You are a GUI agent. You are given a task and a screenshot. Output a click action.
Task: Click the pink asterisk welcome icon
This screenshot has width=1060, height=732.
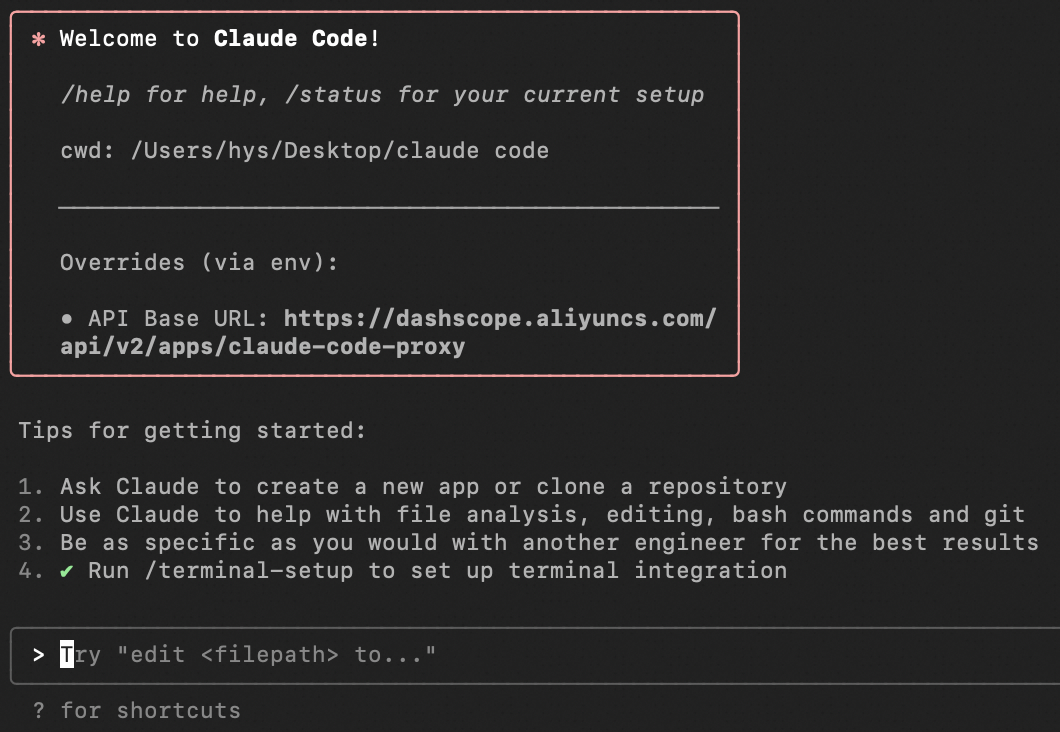37,38
